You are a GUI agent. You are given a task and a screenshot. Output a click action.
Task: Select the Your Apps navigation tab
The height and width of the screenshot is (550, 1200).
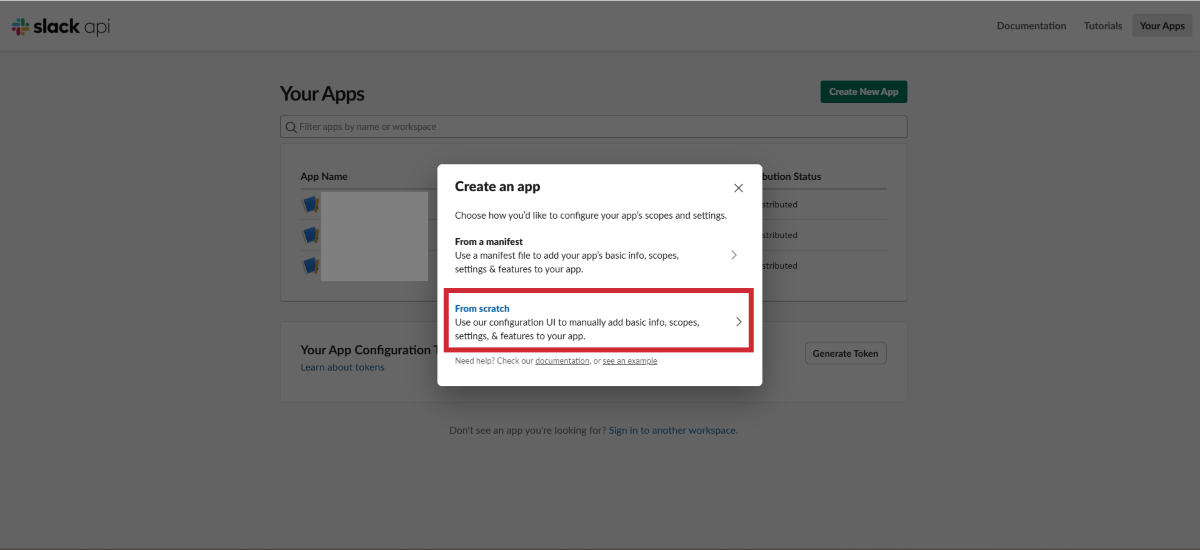[x=1162, y=26]
